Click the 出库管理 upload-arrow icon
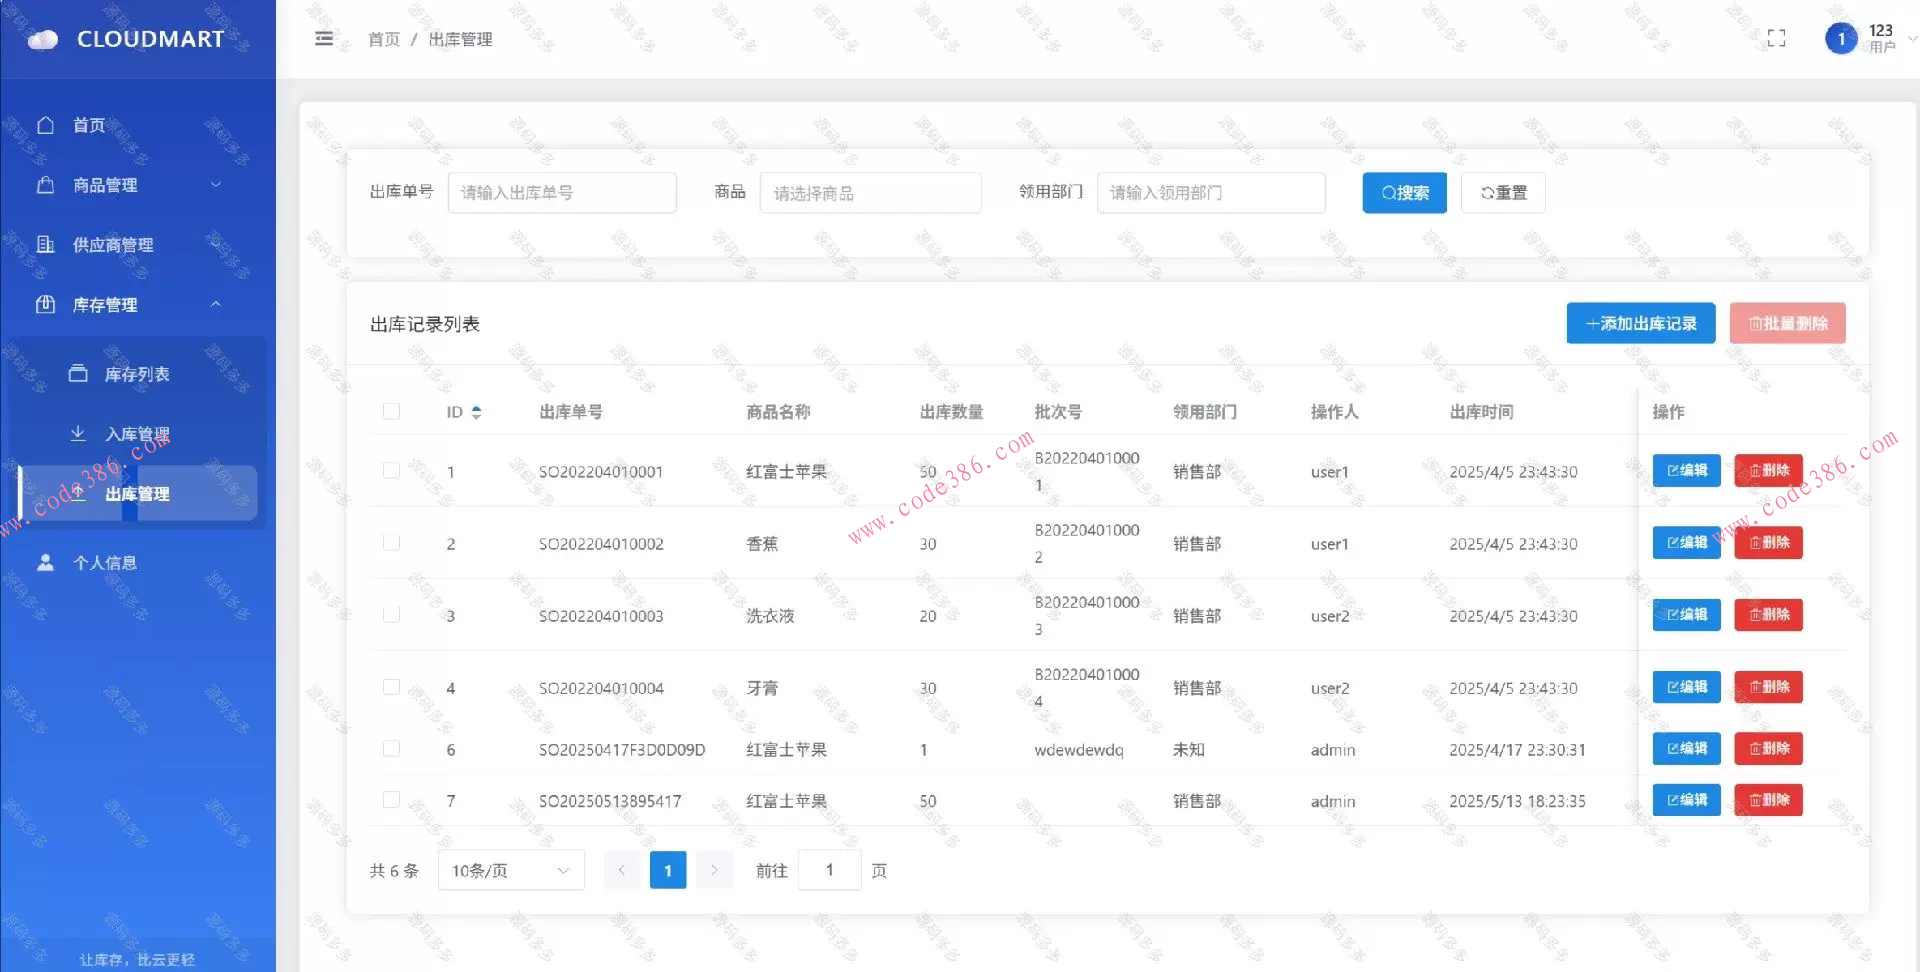This screenshot has width=1920, height=972. [x=78, y=492]
